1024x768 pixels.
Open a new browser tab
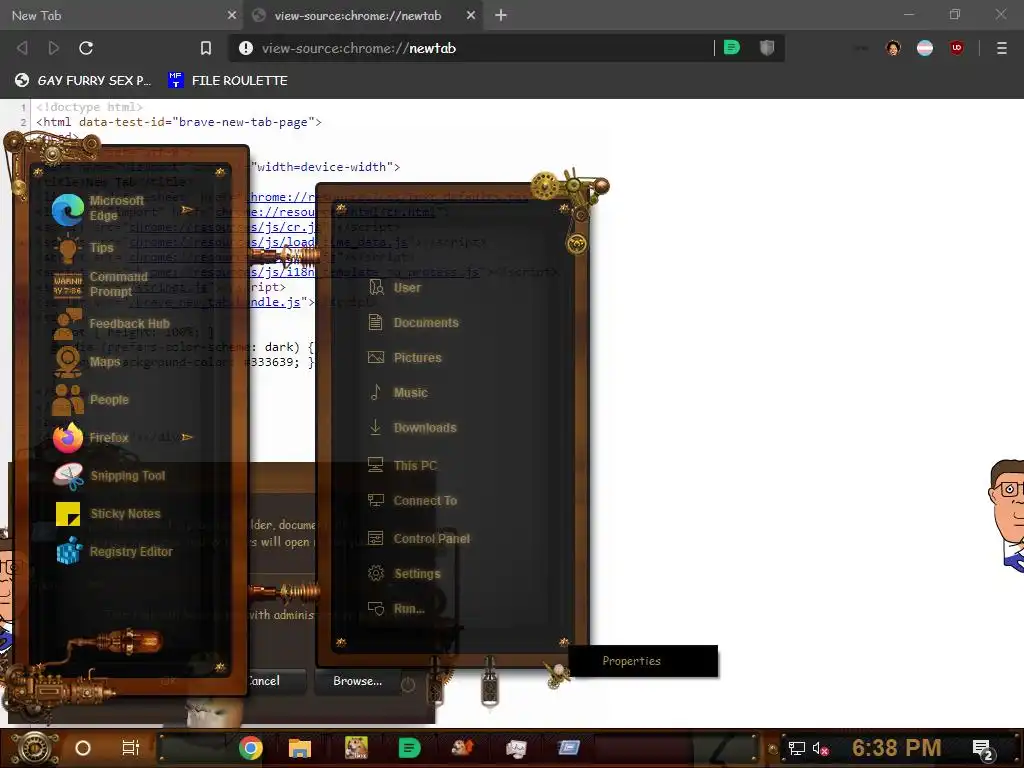[x=501, y=15]
